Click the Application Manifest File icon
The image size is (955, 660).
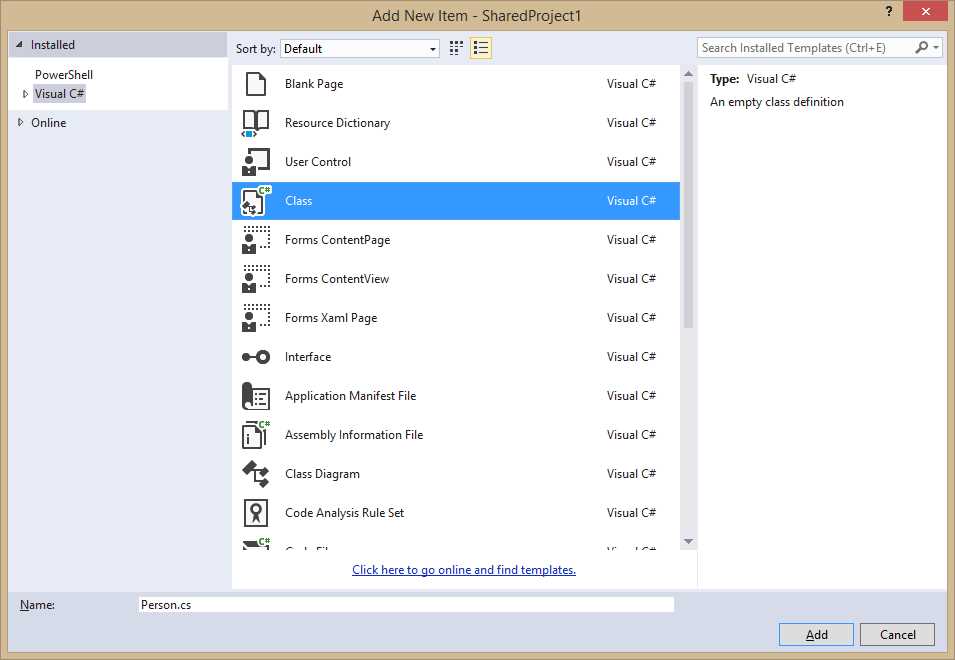coord(256,396)
